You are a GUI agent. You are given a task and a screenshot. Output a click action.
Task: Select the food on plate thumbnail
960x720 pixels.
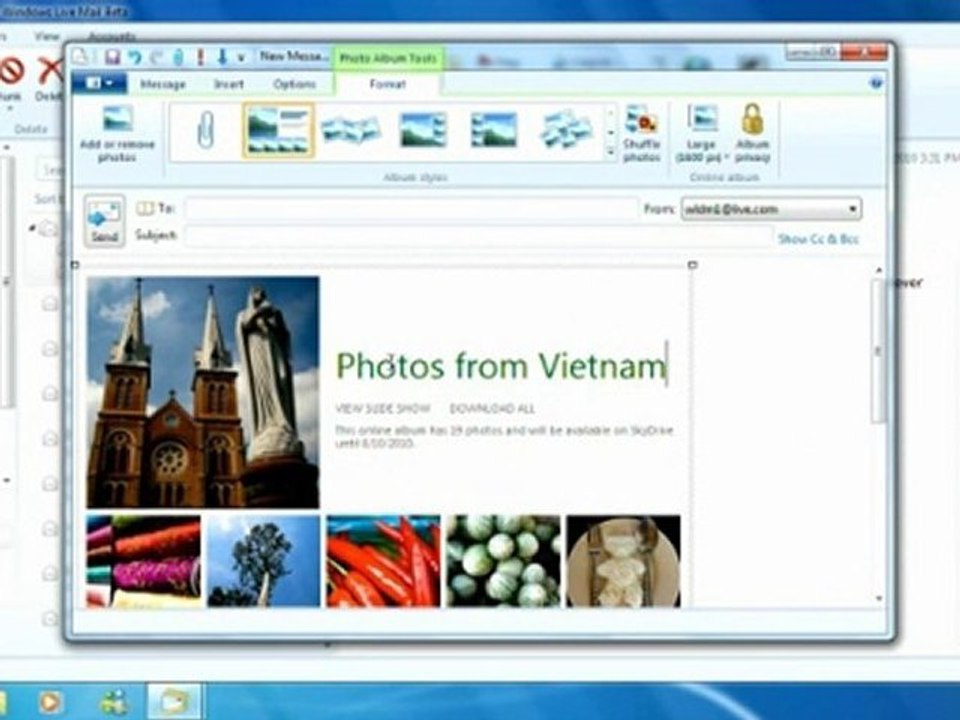pyautogui.click(x=623, y=561)
